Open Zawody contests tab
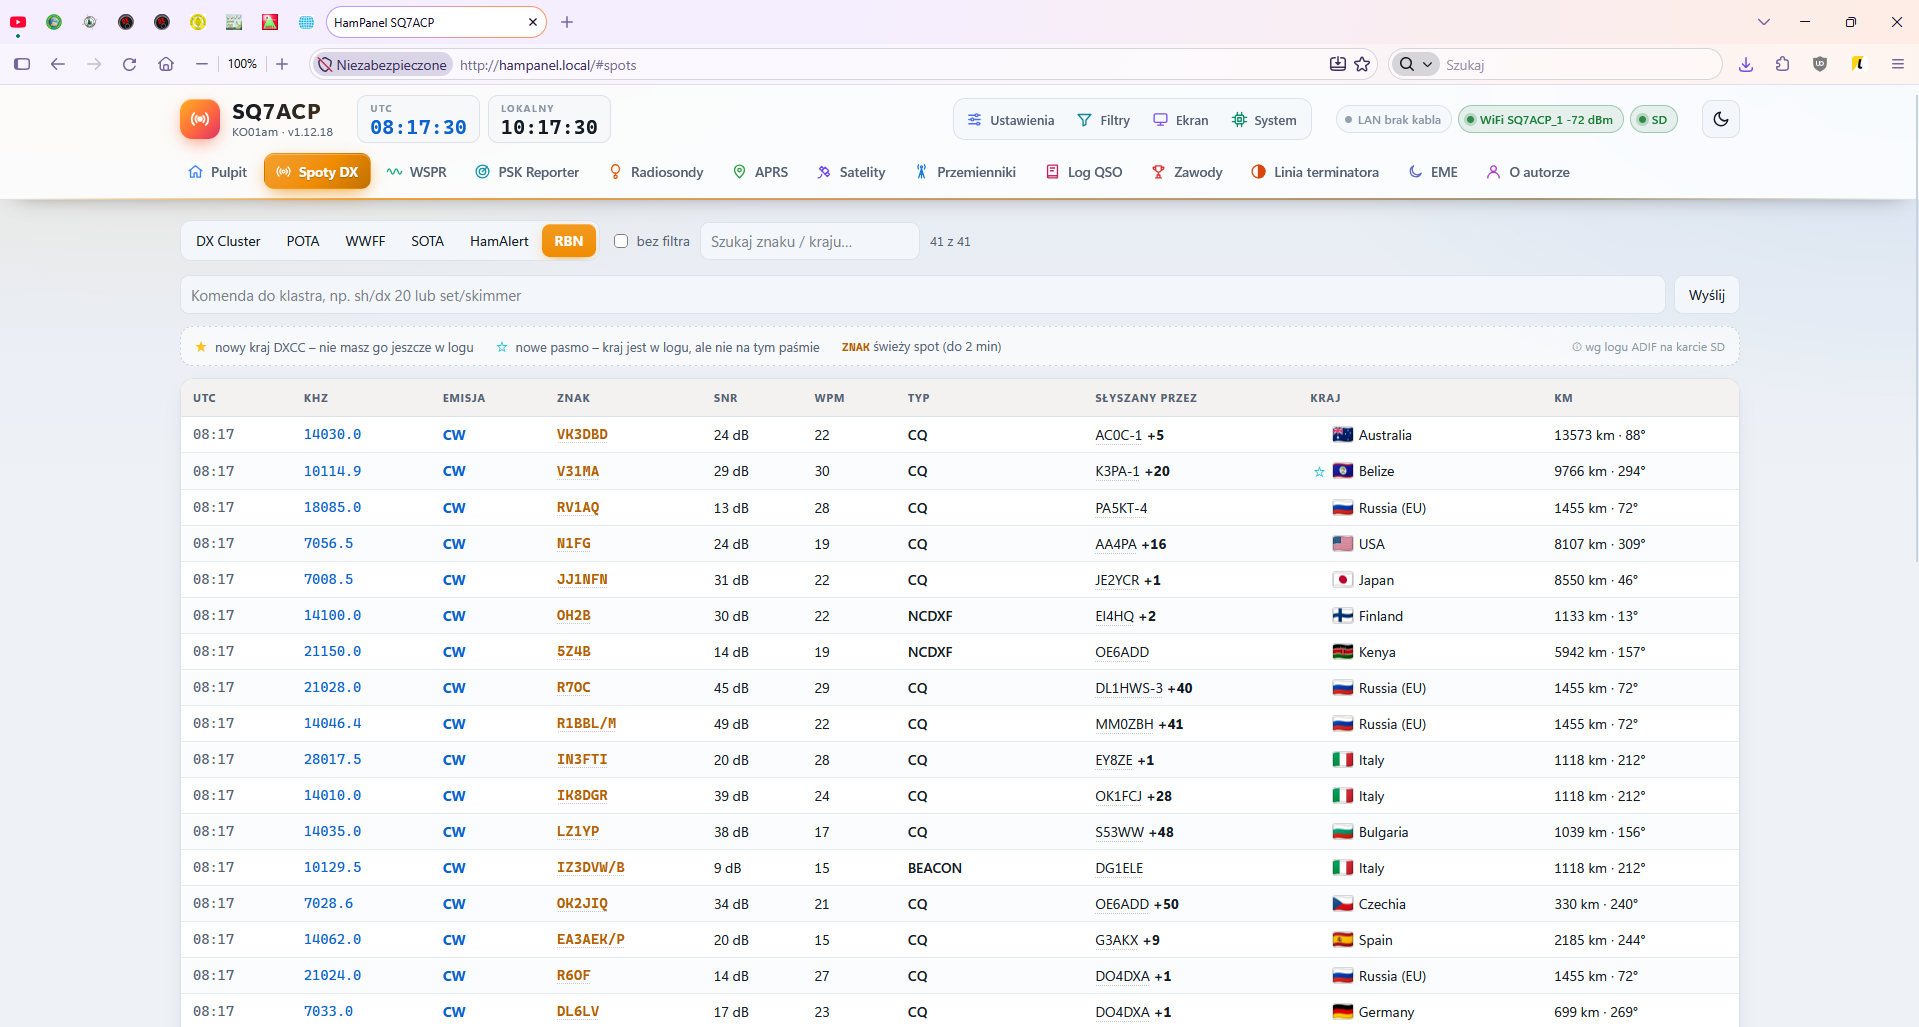The image size is (1919, 1027). tap(1187, 172)
